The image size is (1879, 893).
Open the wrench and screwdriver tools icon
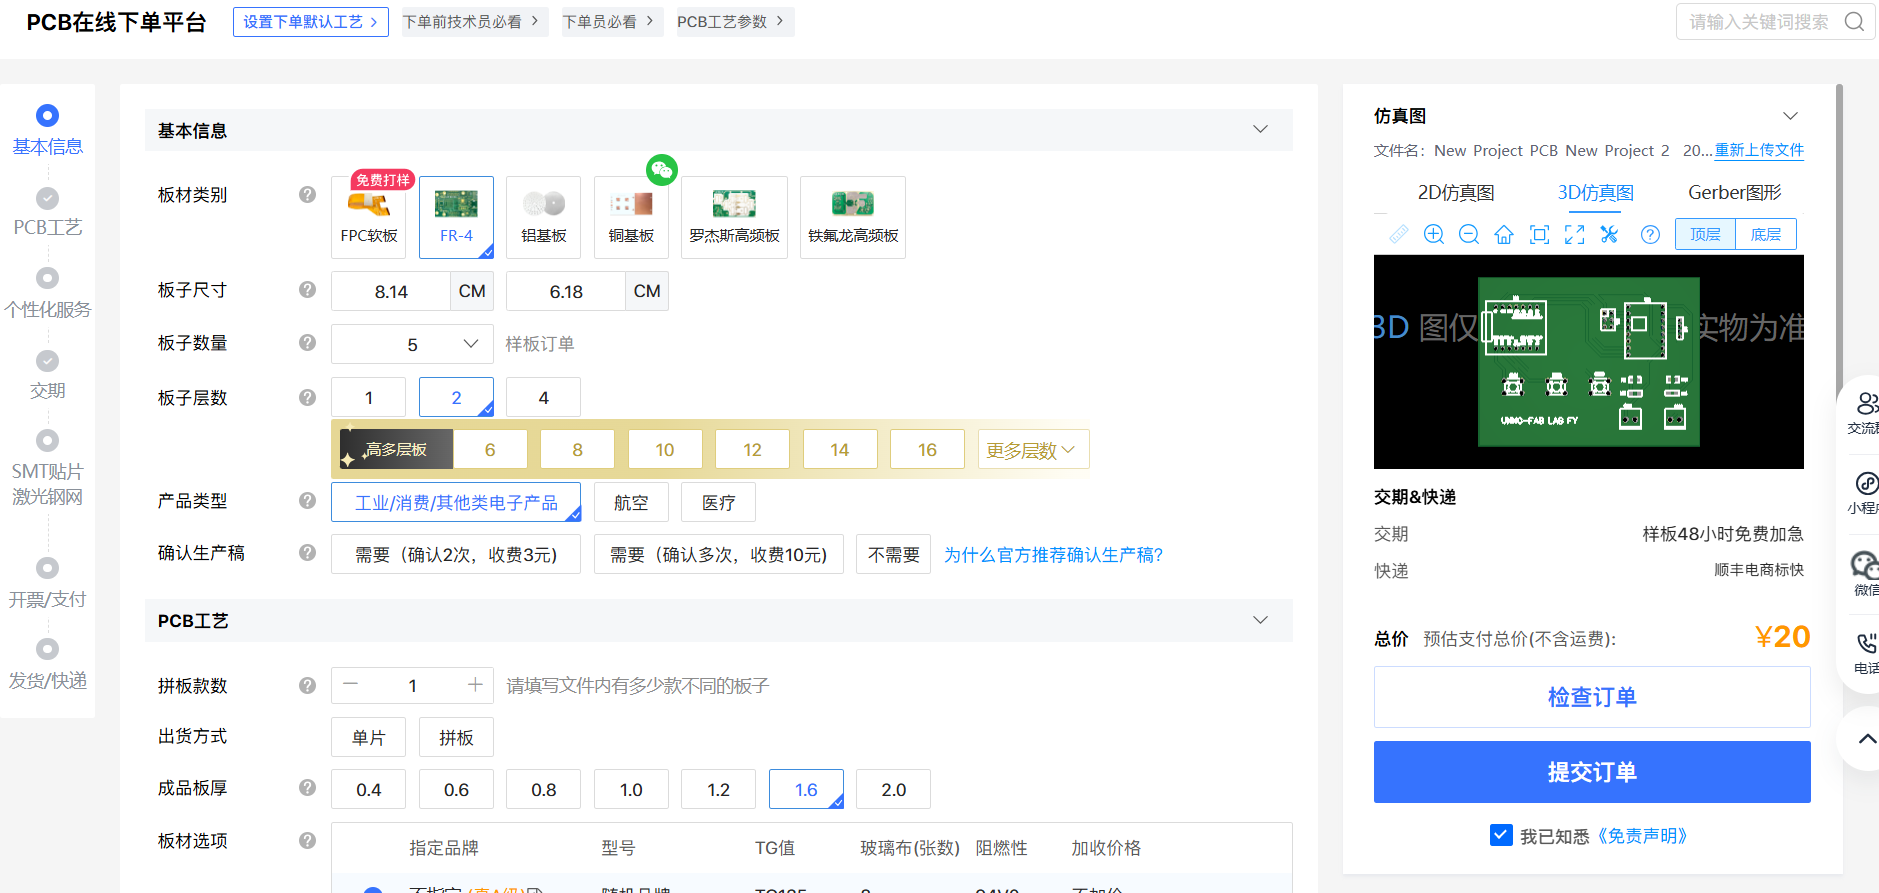click(1609, 234)
